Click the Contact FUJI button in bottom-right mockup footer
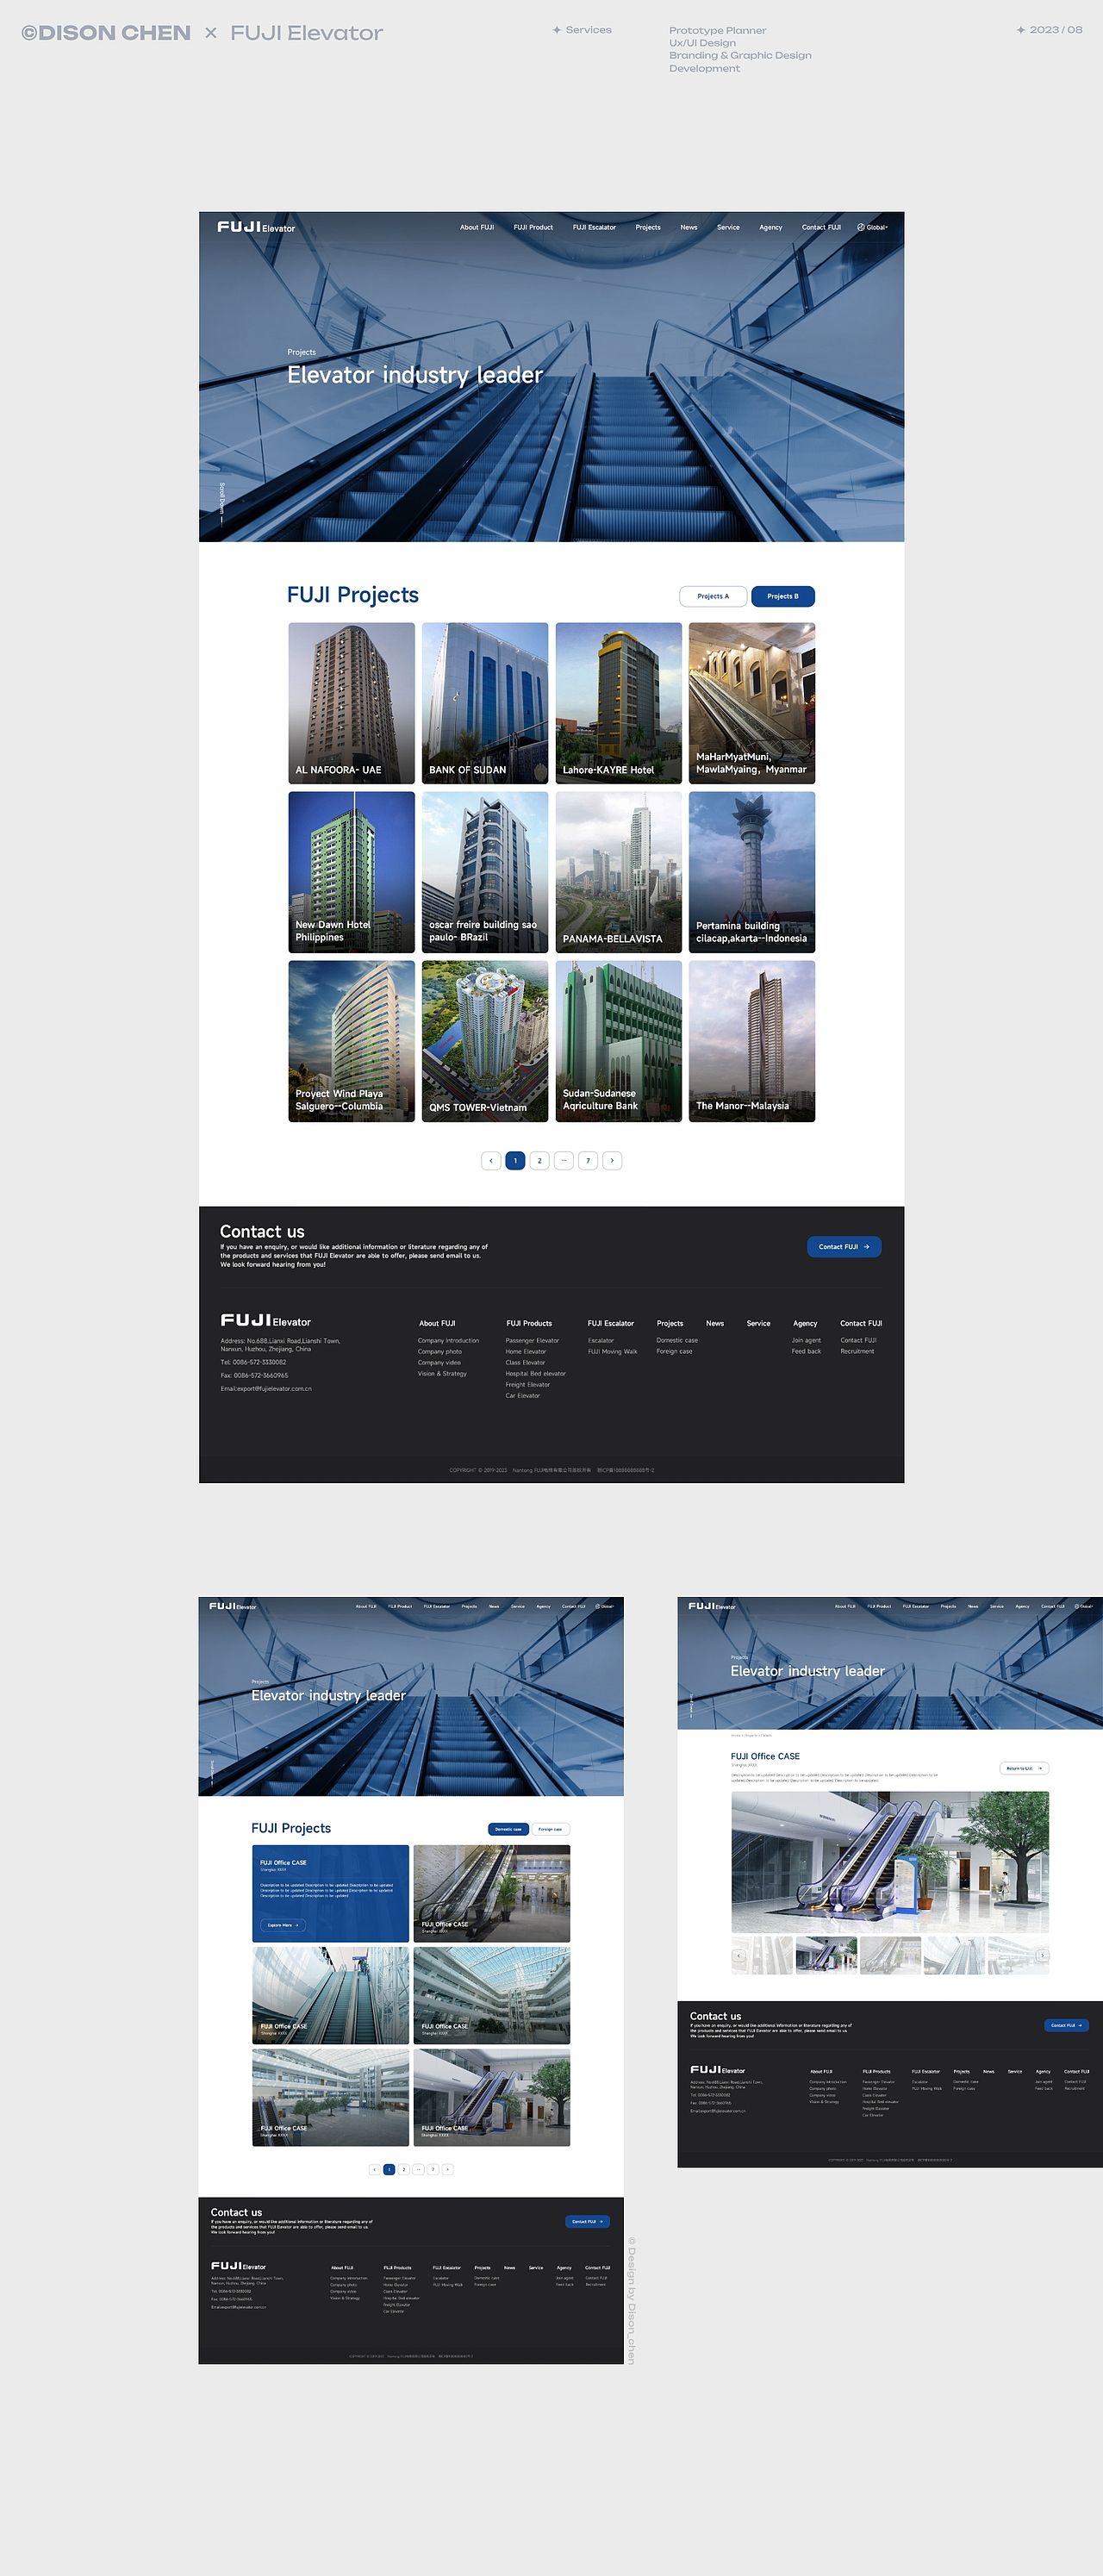Viewport: 1103px width, 2576px height. tap(1066, 2025)
